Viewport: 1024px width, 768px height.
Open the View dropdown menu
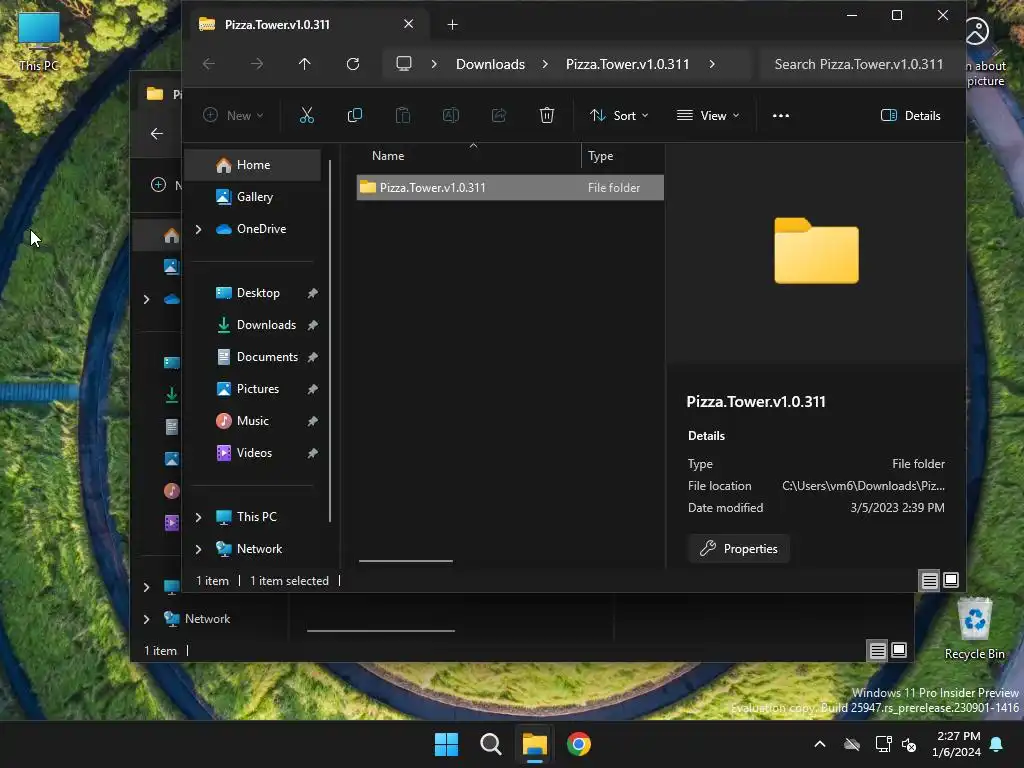click(x=708, y=116)
